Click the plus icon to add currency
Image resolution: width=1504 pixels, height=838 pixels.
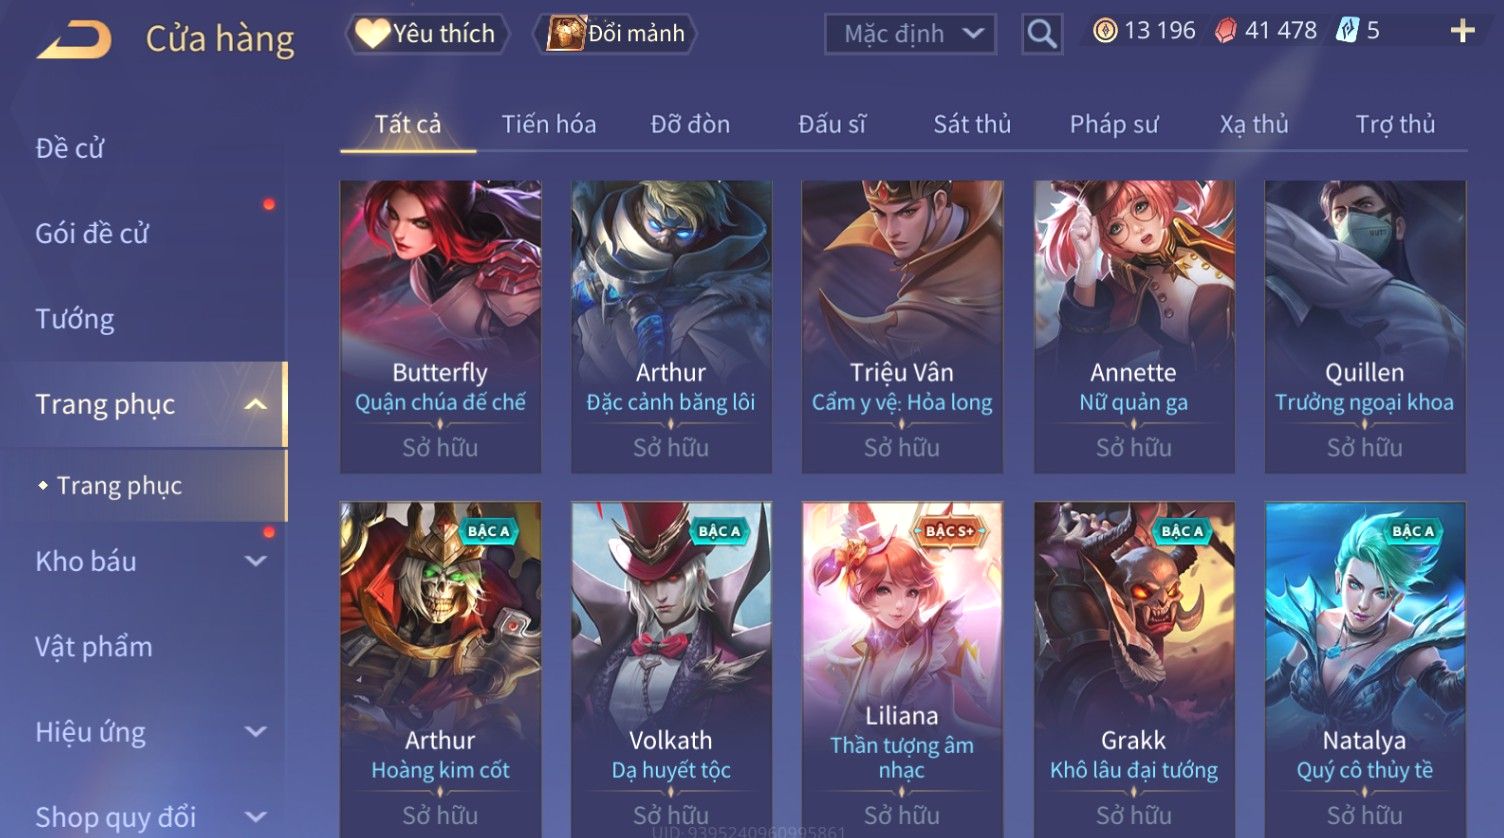pos(1462,31)
